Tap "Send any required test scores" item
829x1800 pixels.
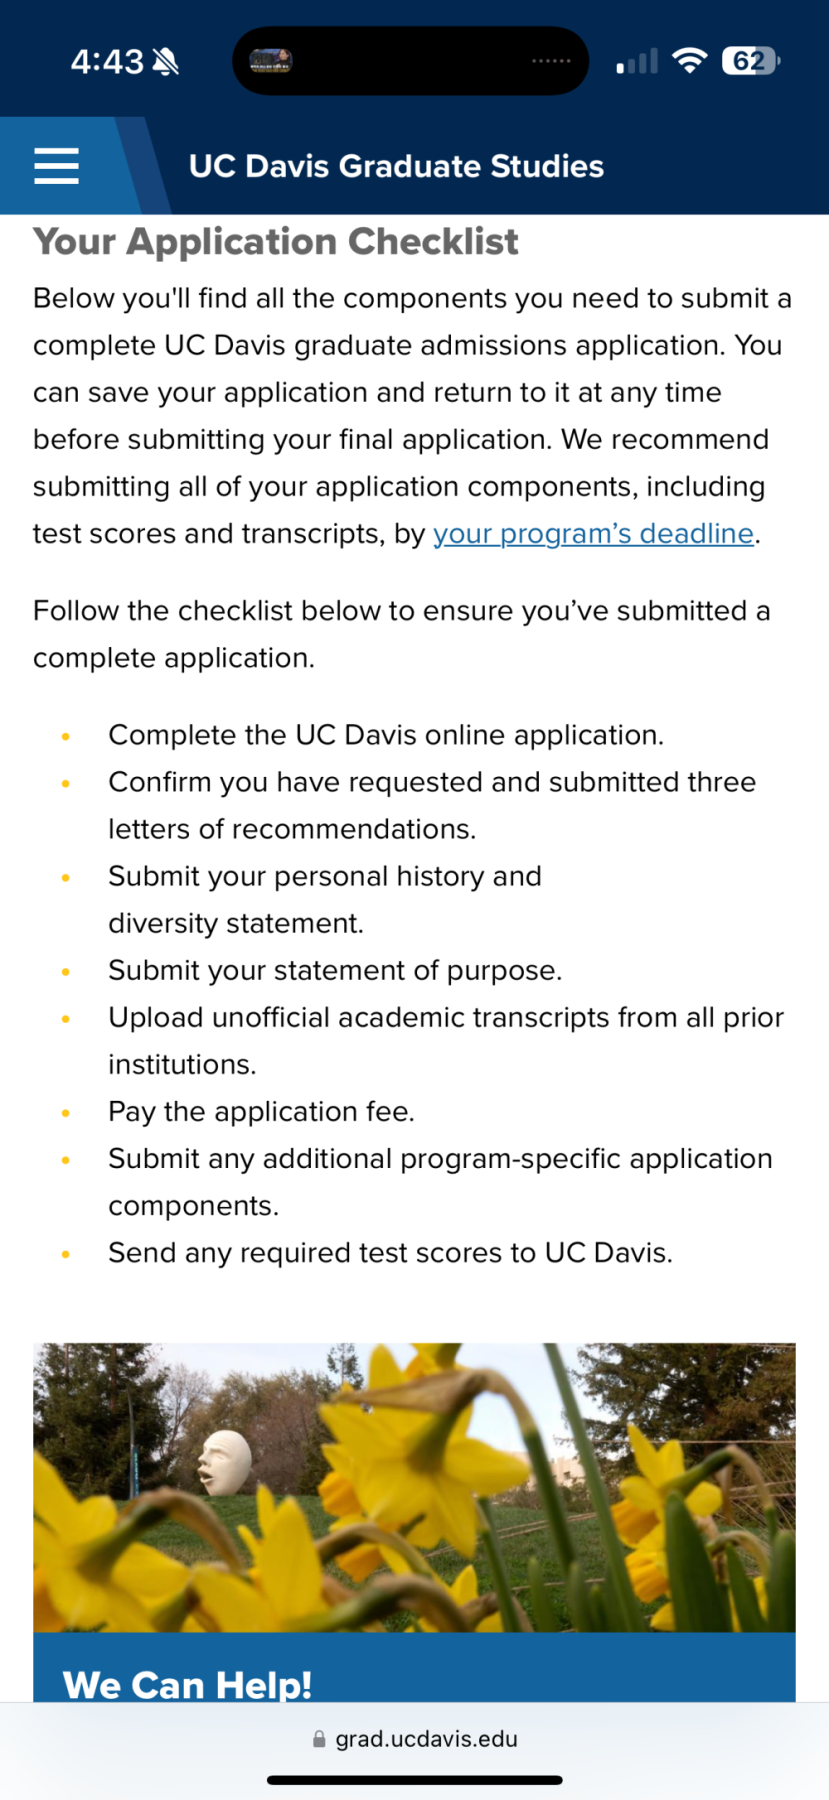point(390,1253)
